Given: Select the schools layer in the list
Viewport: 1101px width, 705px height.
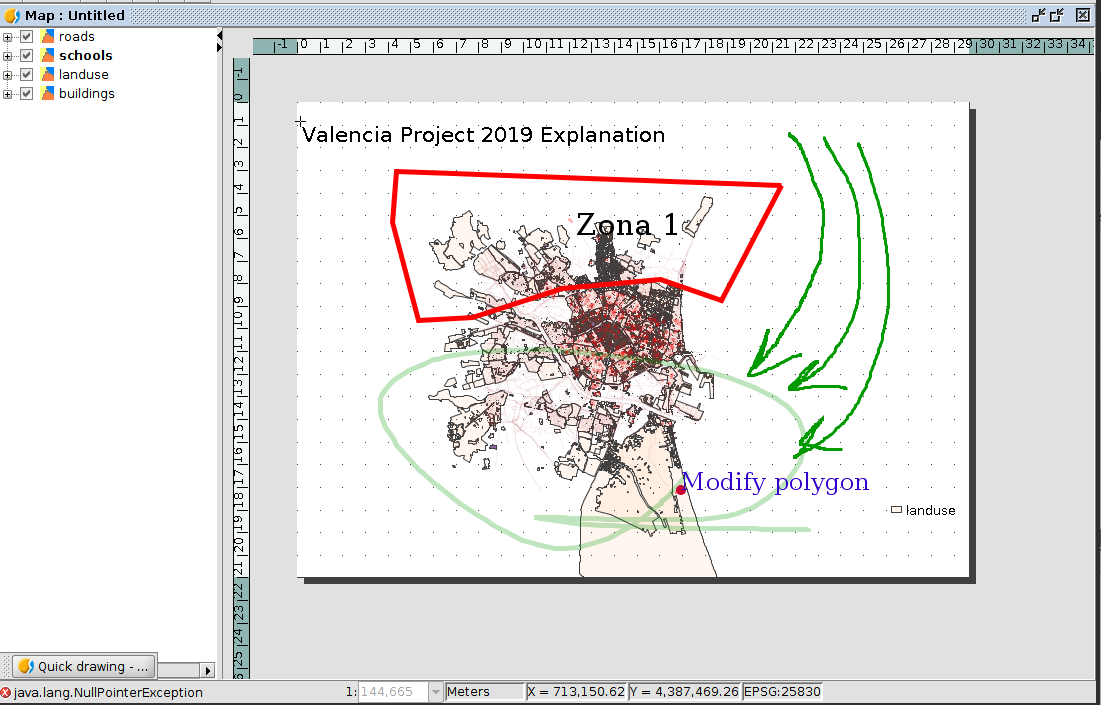Looking at the screenshot, I should point(85,56).
